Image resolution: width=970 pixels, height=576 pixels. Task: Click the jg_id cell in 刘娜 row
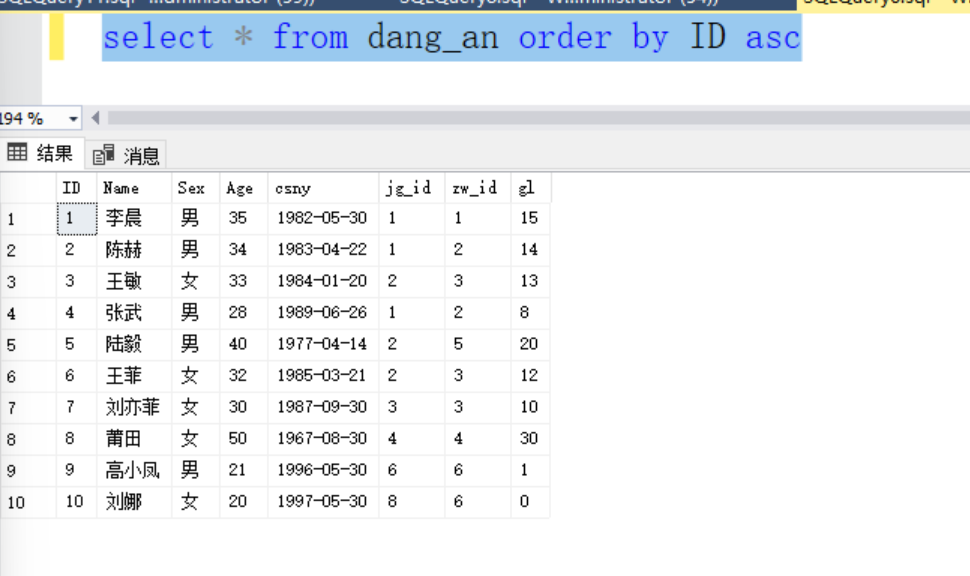pyautogui.click(x=412, y=502)
